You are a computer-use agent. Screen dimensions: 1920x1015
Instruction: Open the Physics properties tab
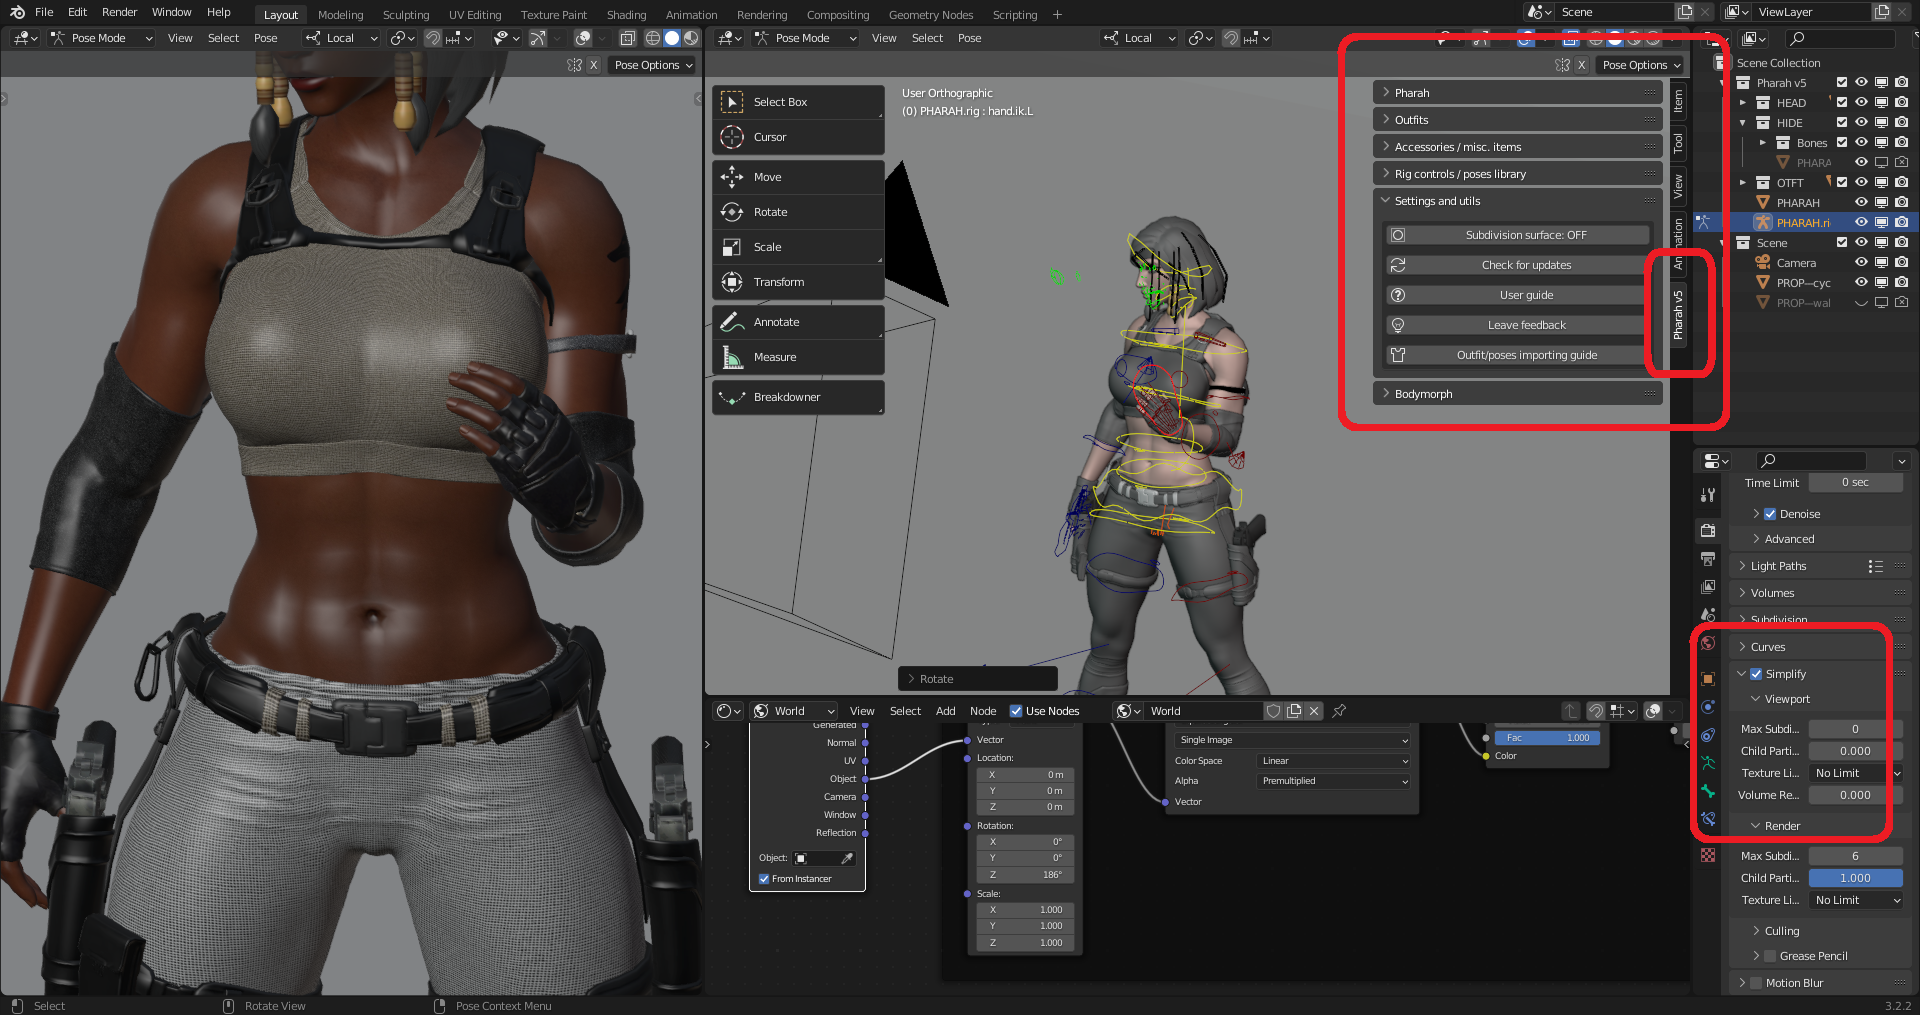(1708, 707)
